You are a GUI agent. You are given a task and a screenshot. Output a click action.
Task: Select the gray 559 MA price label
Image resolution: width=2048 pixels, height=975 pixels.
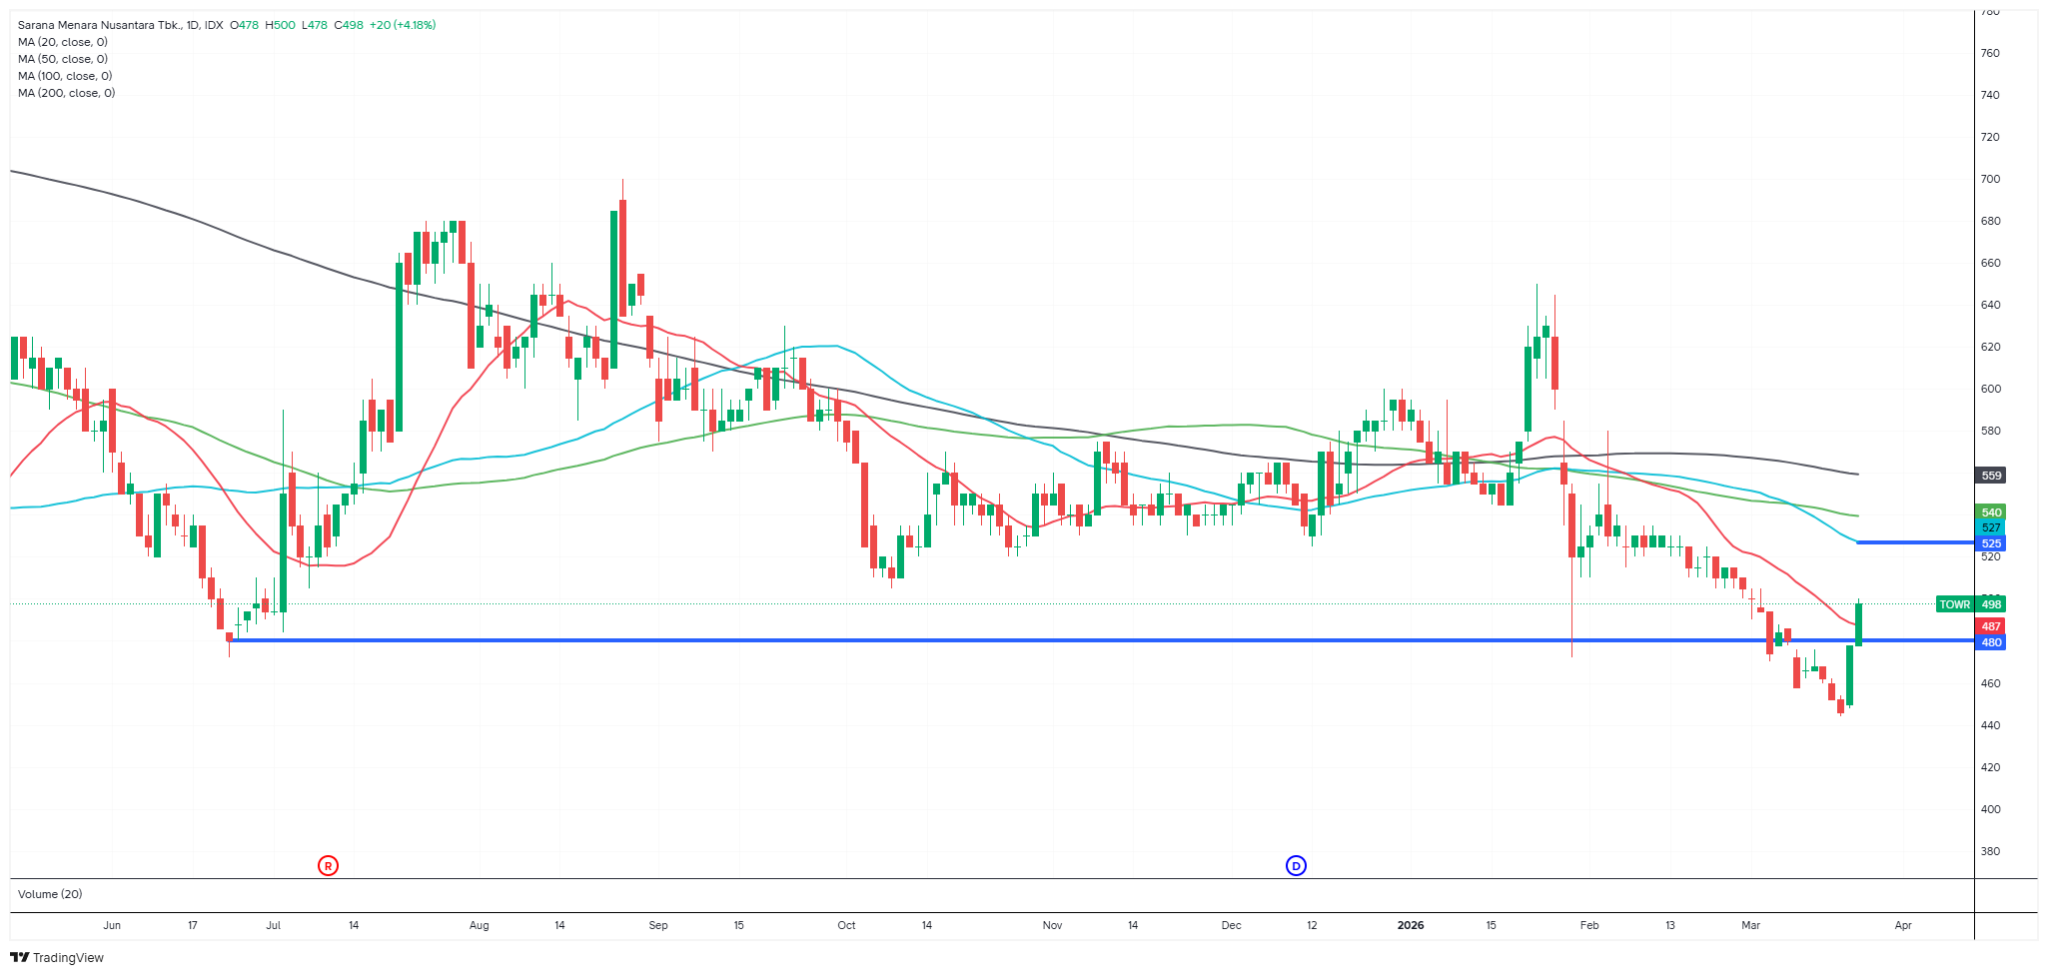[x=1991, y=476]
